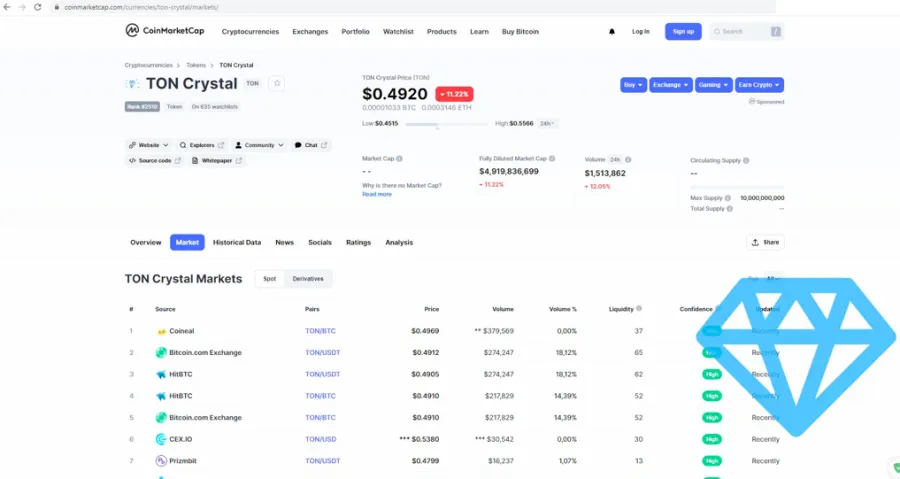The image size is (900, 479).
Task: Click the CoinMarketCap logo
Action: (x=165, y=30)
